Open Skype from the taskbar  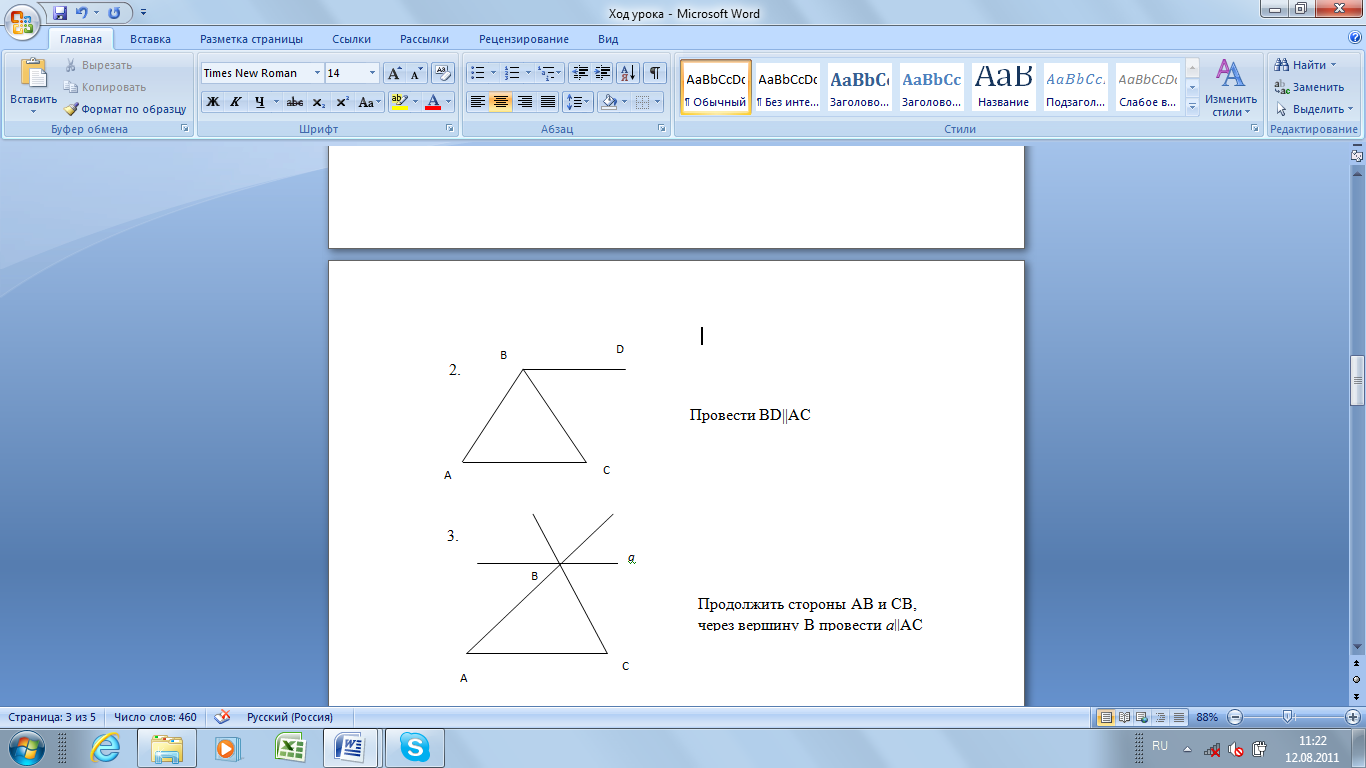click(413, 747)
